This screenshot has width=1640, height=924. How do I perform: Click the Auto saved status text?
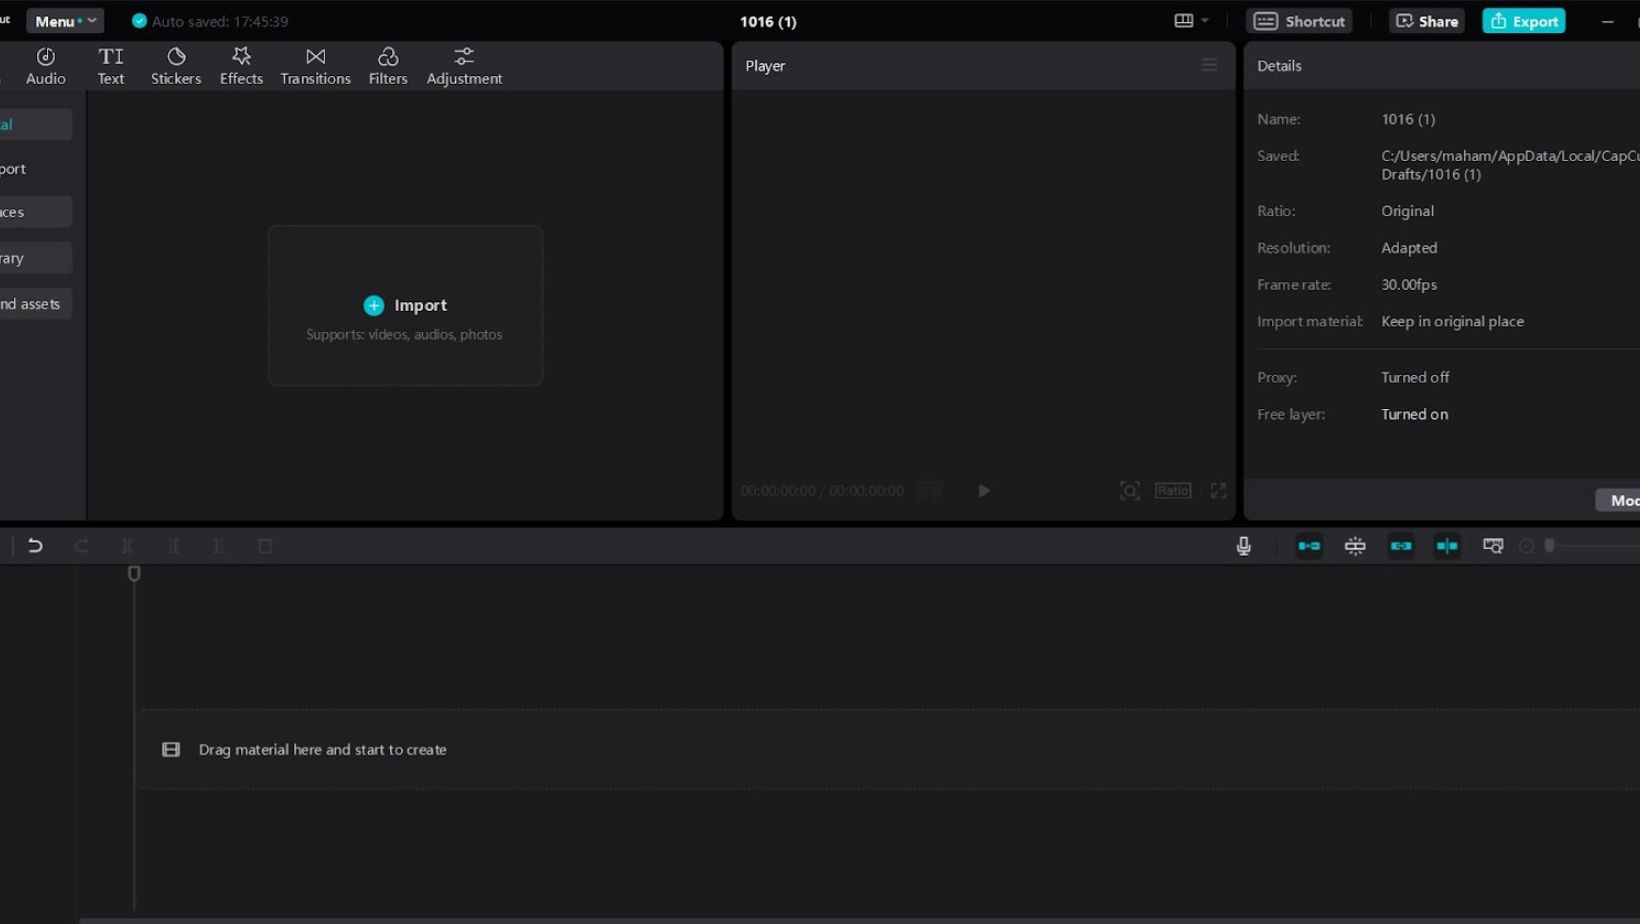(x=220, y=21)
